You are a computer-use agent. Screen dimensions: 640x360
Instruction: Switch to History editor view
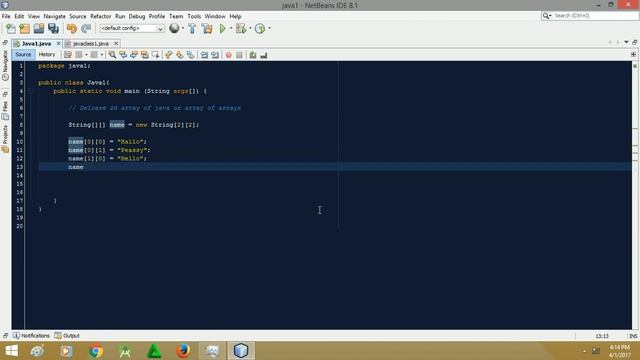tap(47, 55)
